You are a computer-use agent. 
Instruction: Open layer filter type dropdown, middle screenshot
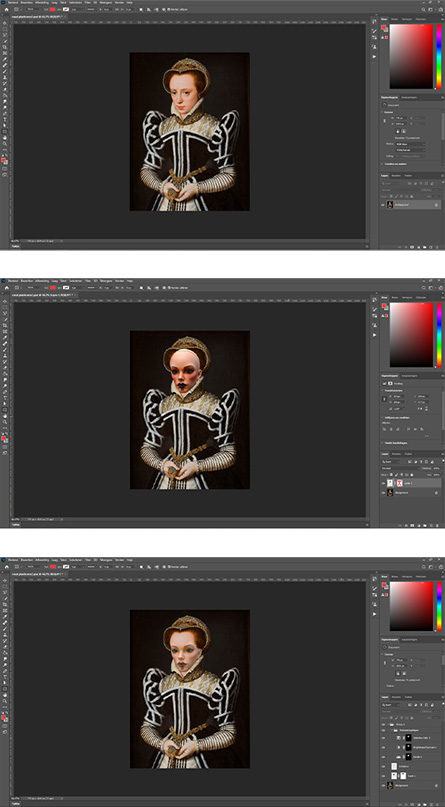[390, 462]
